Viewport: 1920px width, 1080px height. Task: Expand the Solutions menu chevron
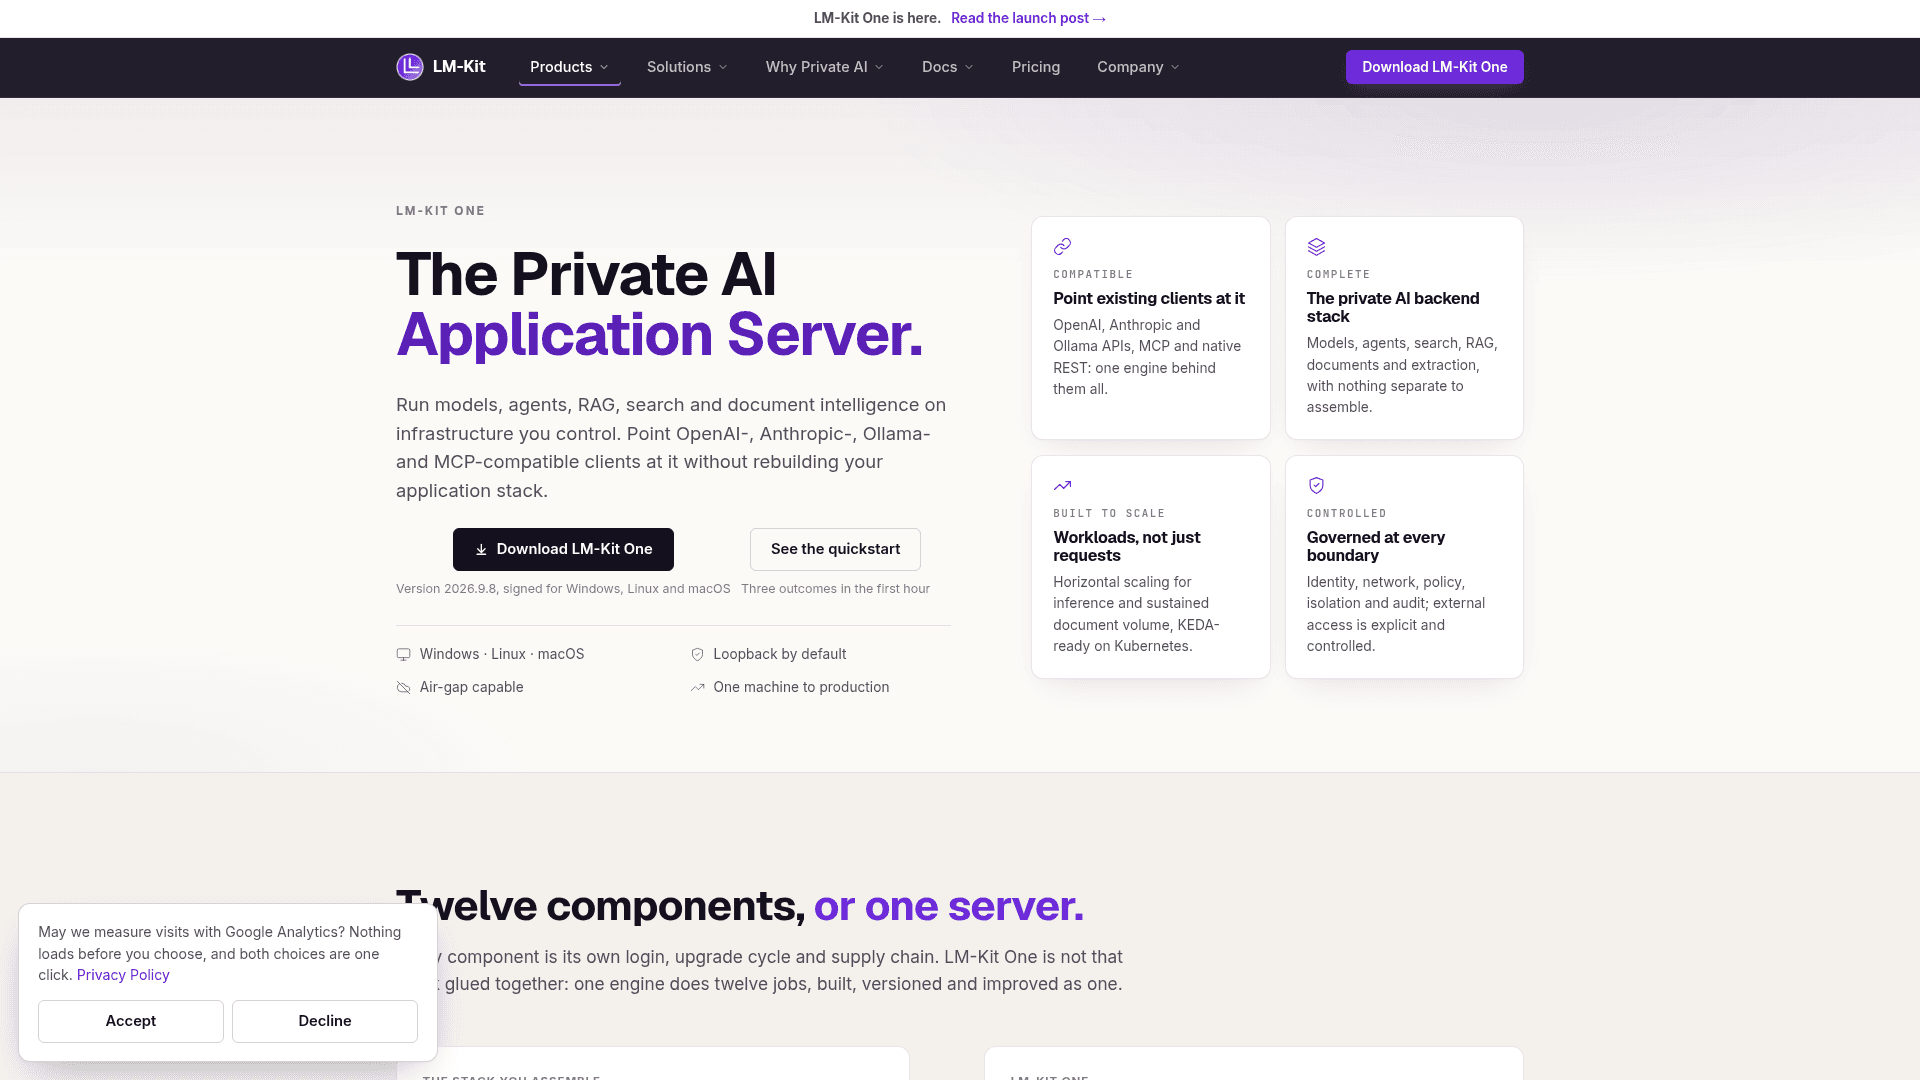click(x=723, y=67)
